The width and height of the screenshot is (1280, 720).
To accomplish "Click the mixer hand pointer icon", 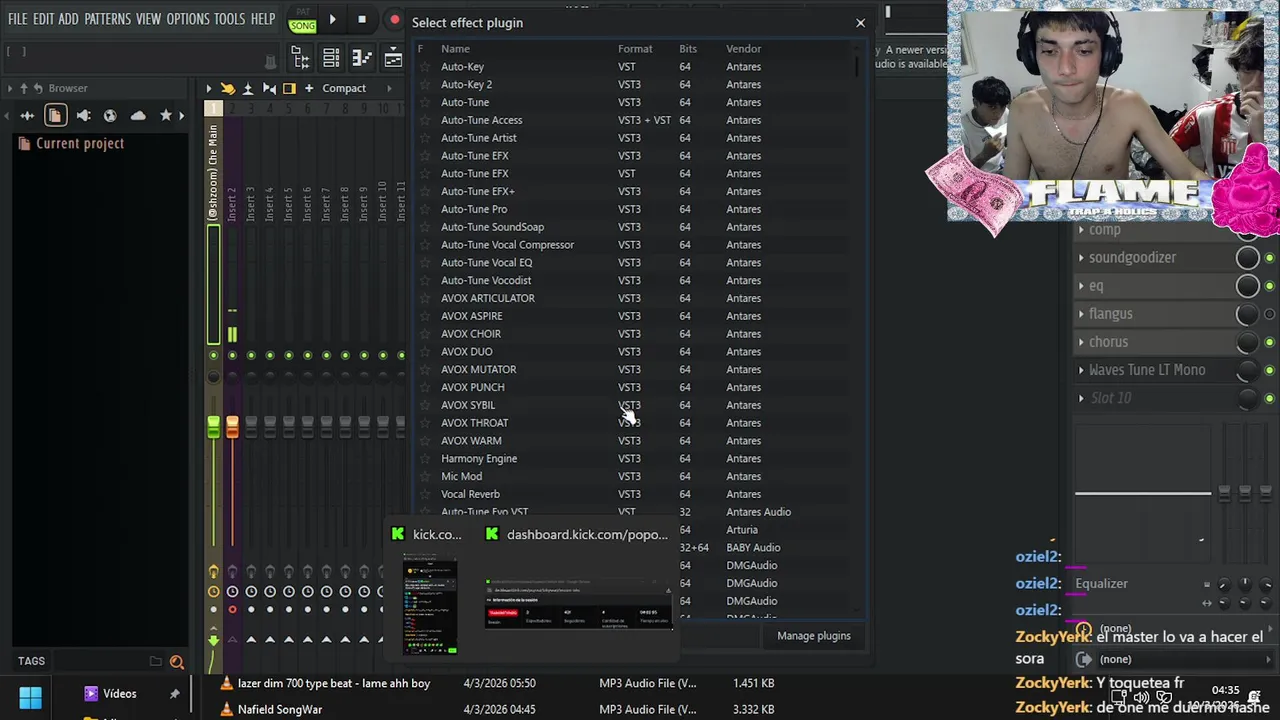I will pos(228,88).
